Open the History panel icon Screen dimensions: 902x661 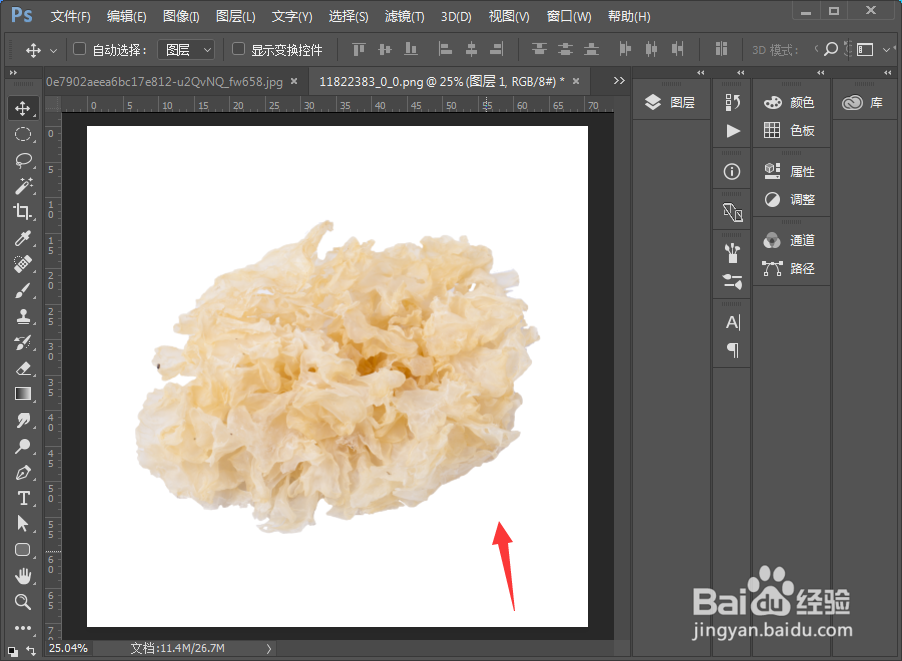tap(732, 102)
